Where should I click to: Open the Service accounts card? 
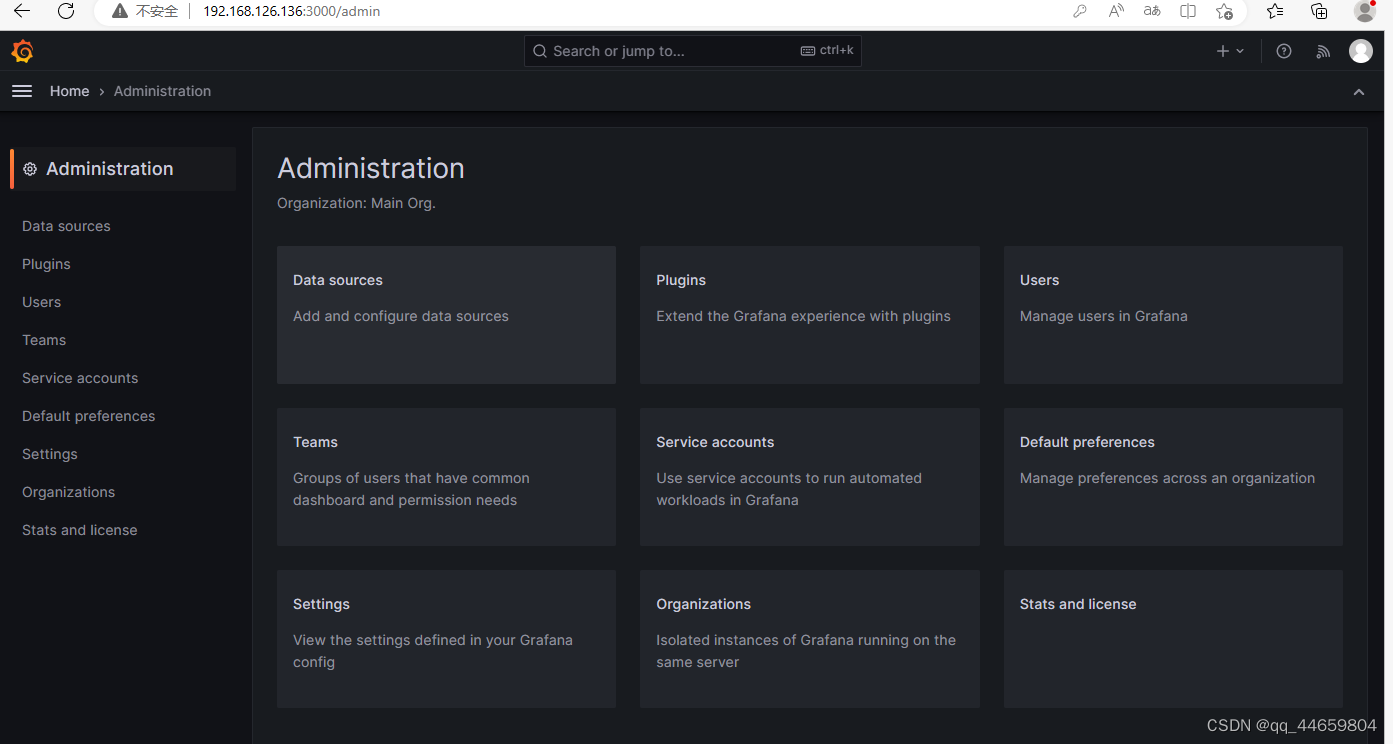[810, 477]
